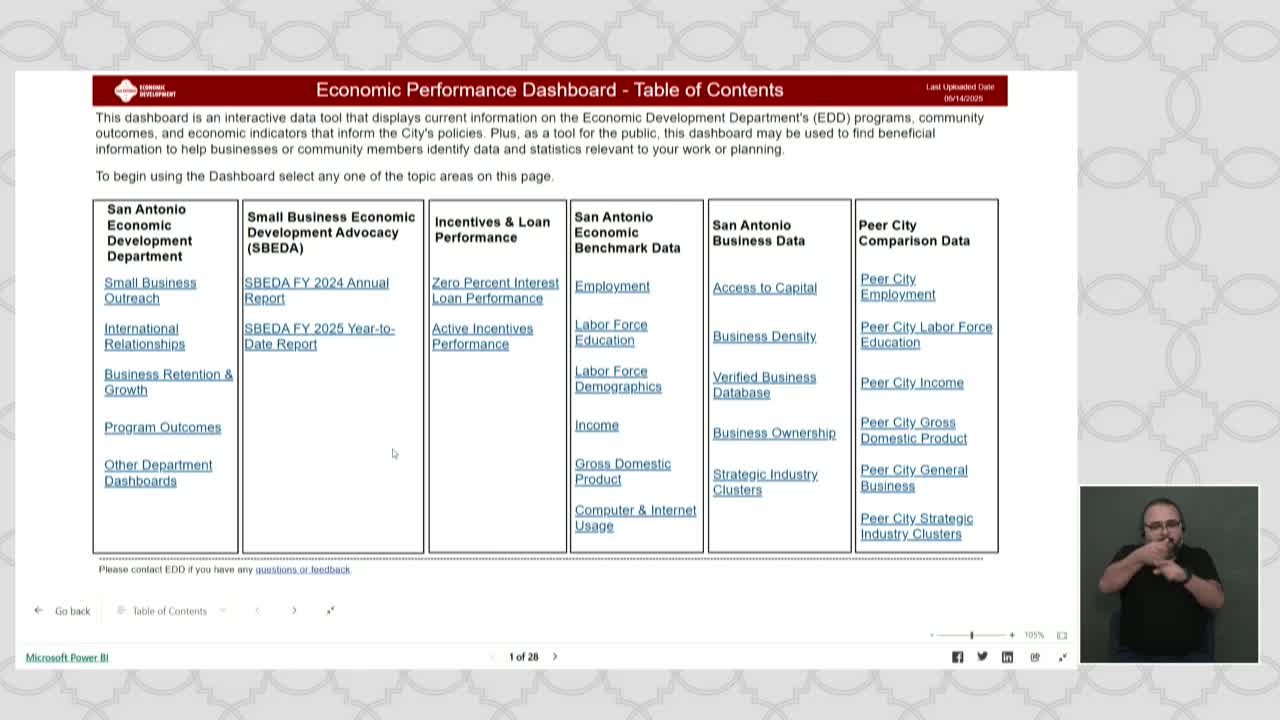Screen dimensions: 1280x720
Task: Zoom in with the plus icon
Action: (x=1011, y=635)
